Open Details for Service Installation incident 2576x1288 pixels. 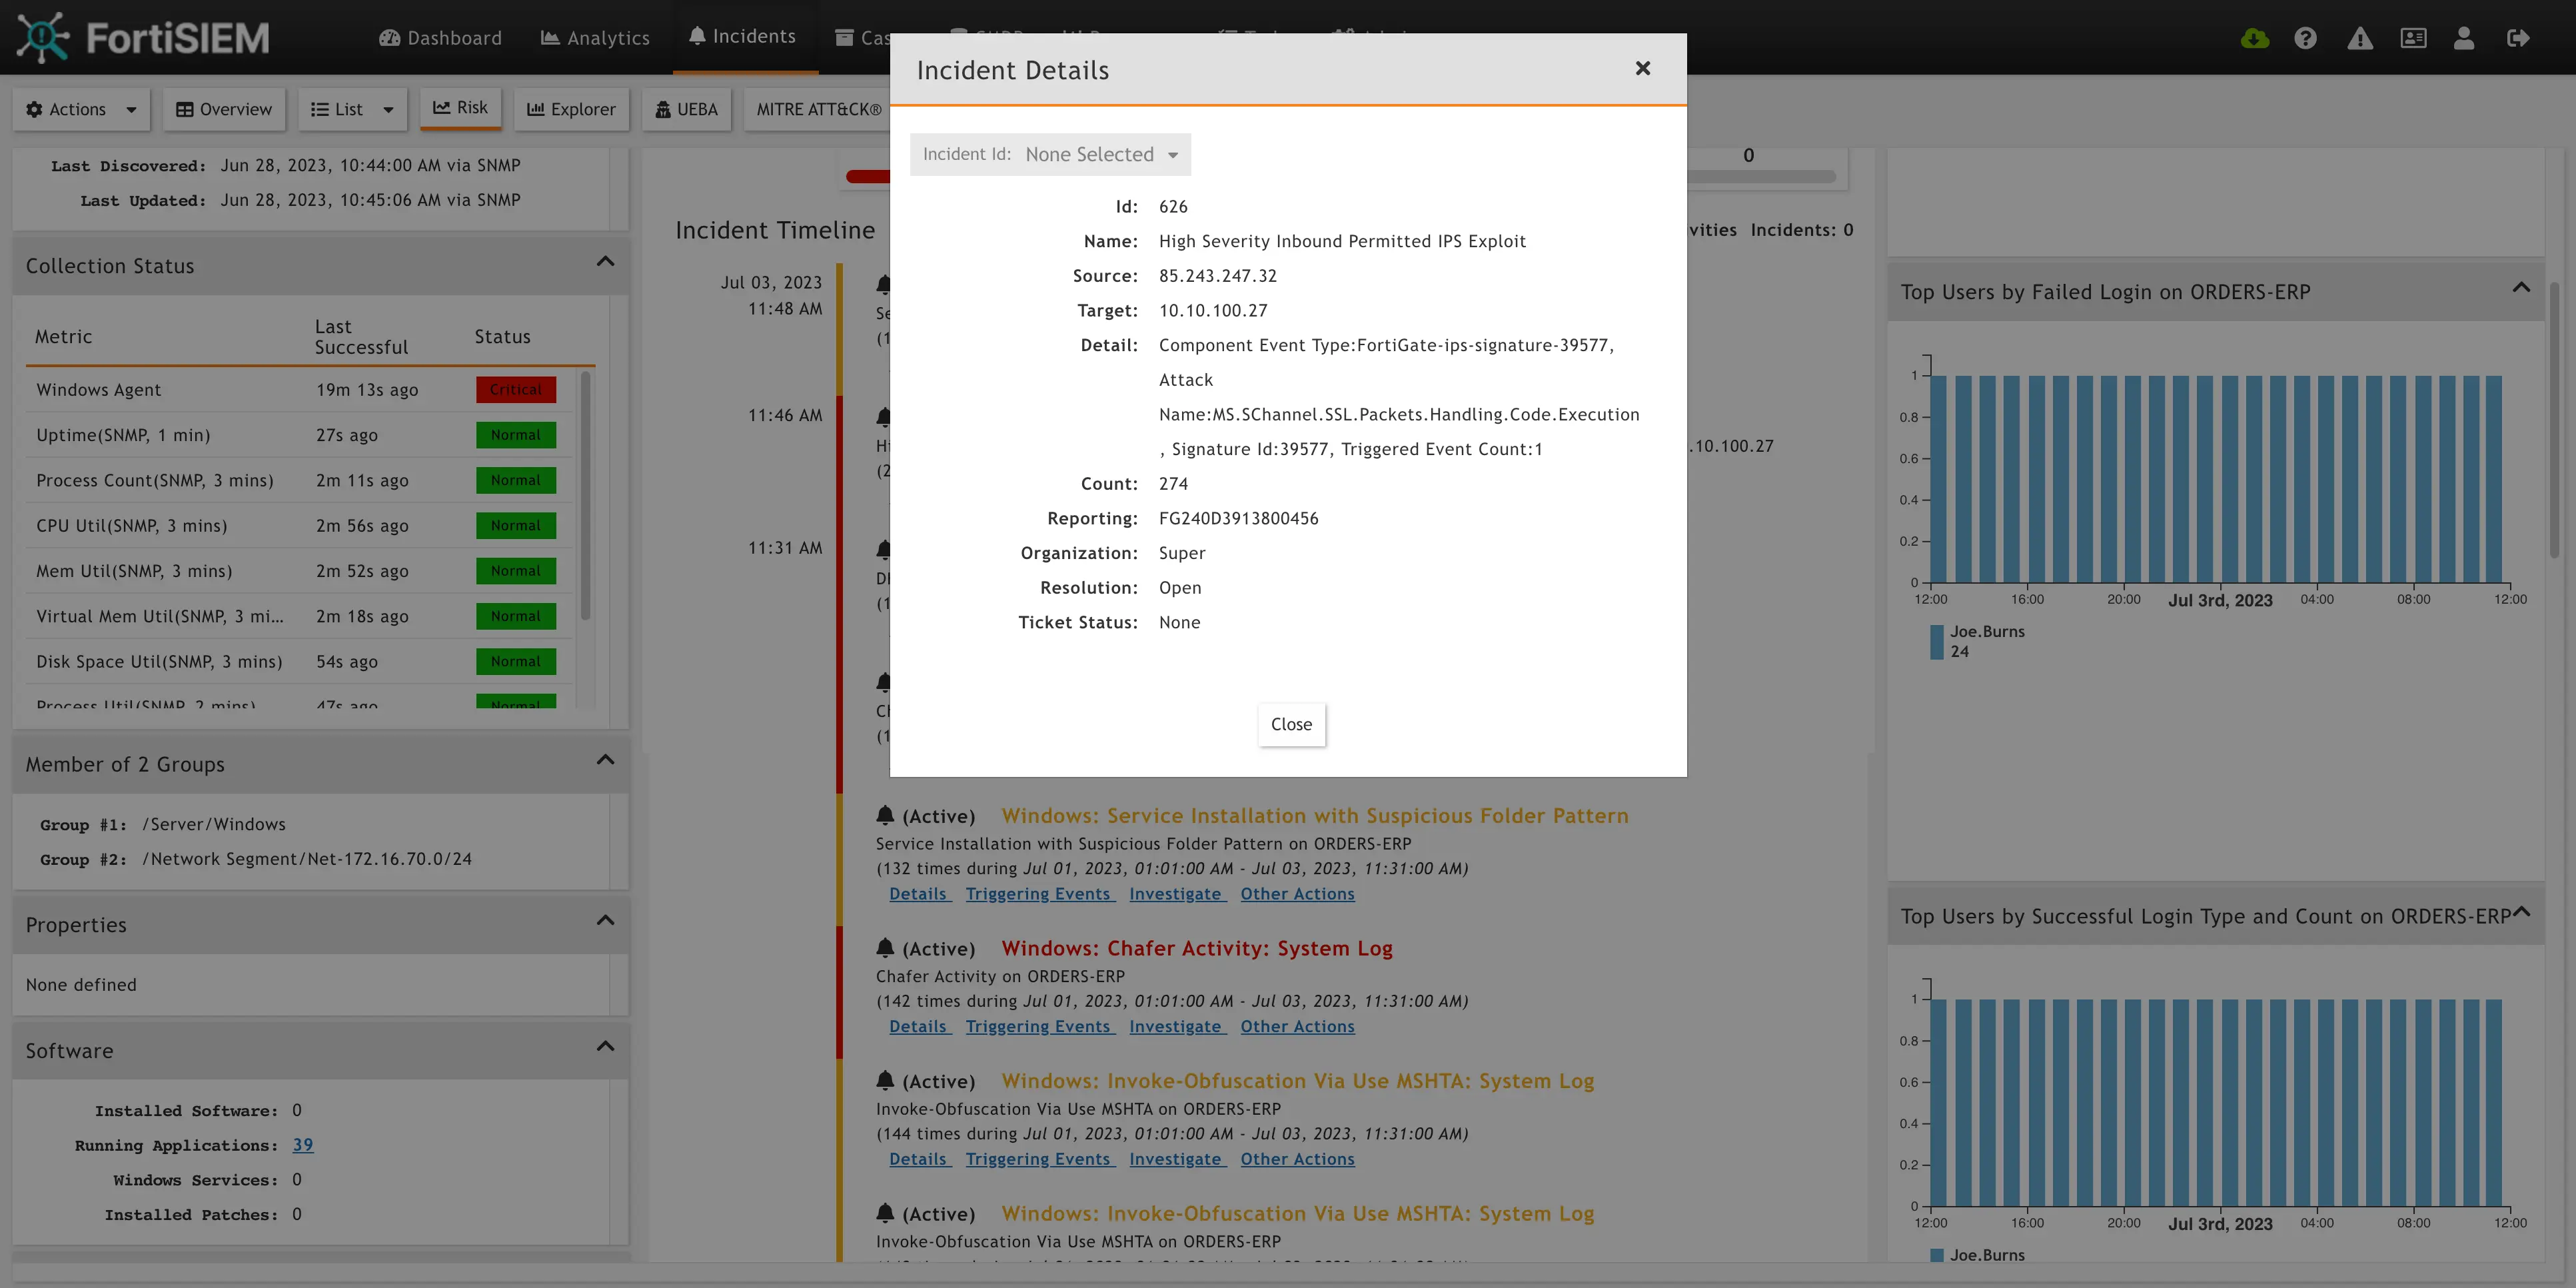pos(919,894)
